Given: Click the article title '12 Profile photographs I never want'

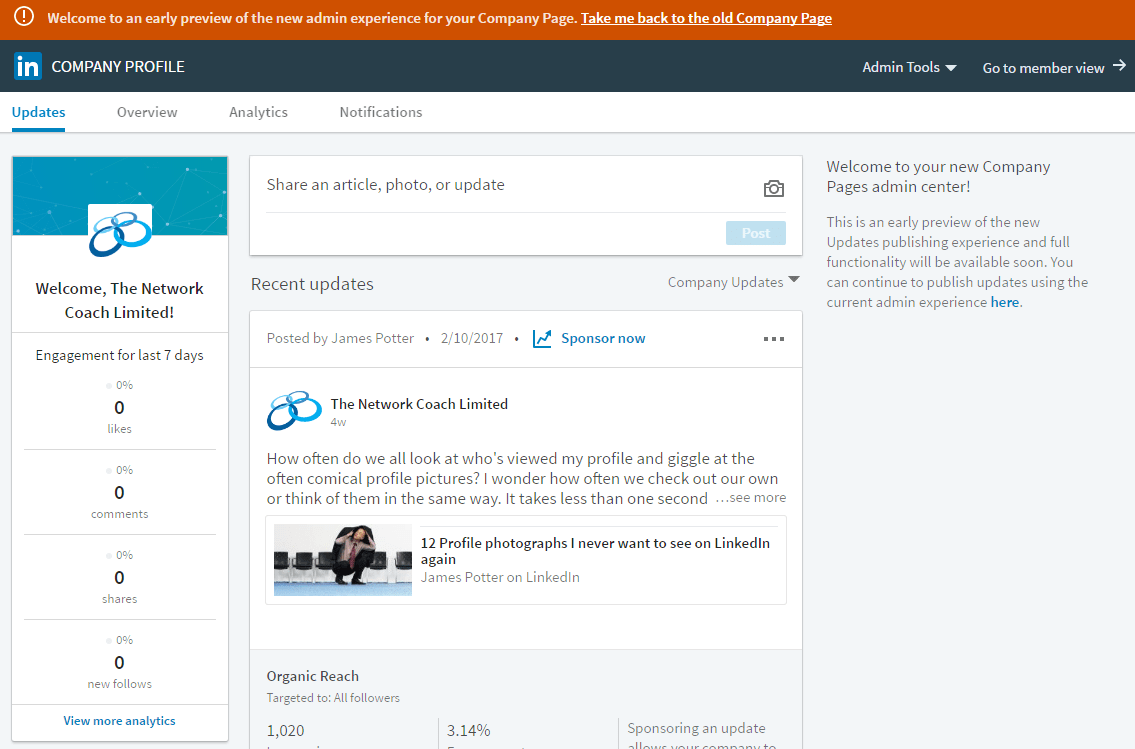Looking at the screenshot, I should 595,551.
